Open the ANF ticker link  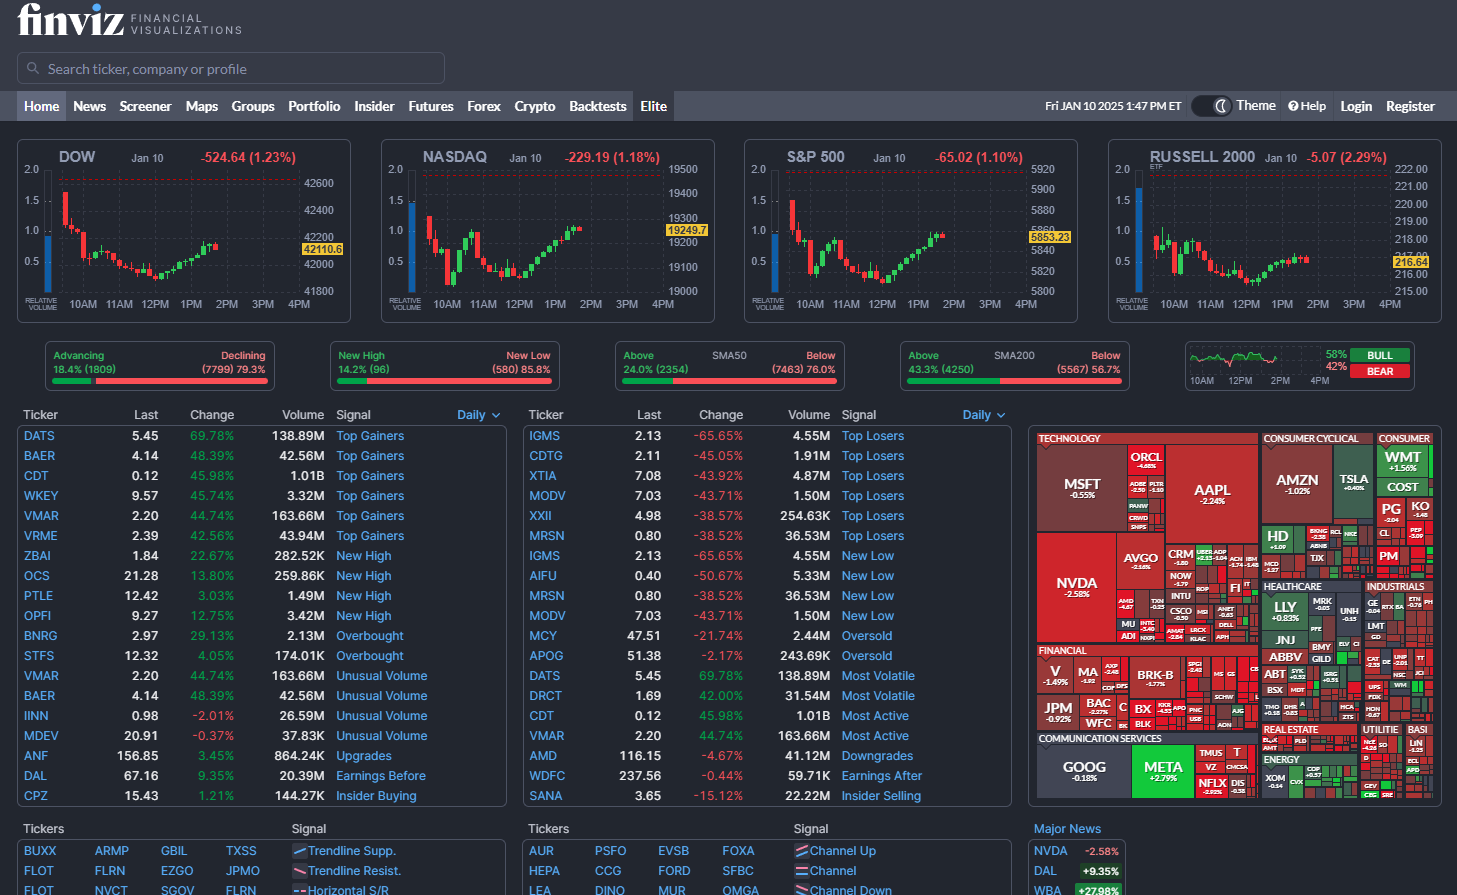pos(36,756)
